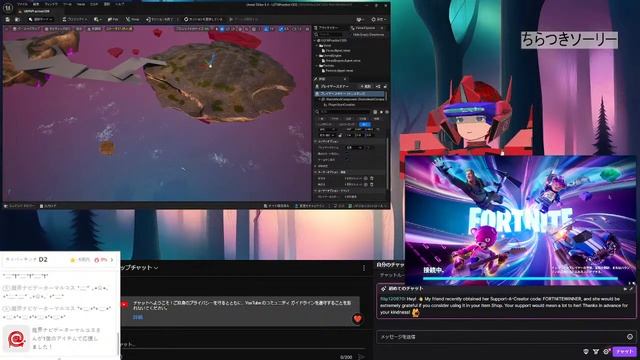
Task: Click the chevron arrow on D2 ranking widget
Action: click(112, 260)
